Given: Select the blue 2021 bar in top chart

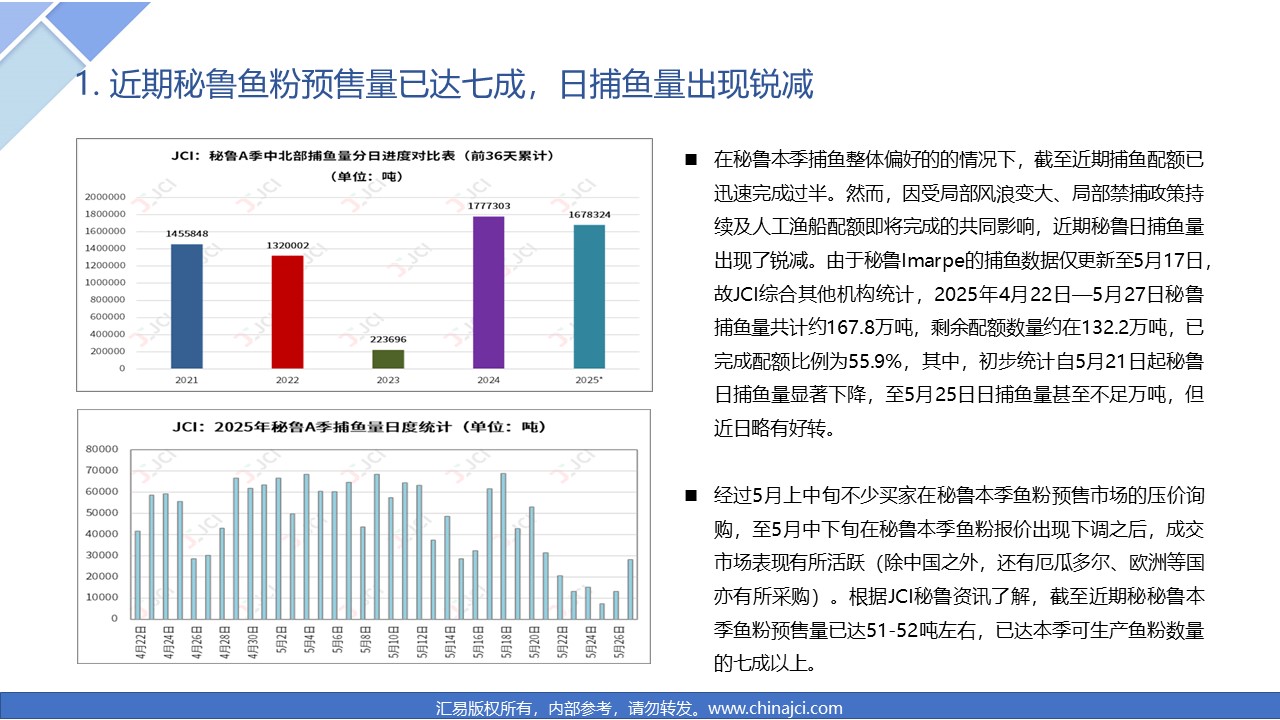Looking at the screenshot, I should point(186,306).
